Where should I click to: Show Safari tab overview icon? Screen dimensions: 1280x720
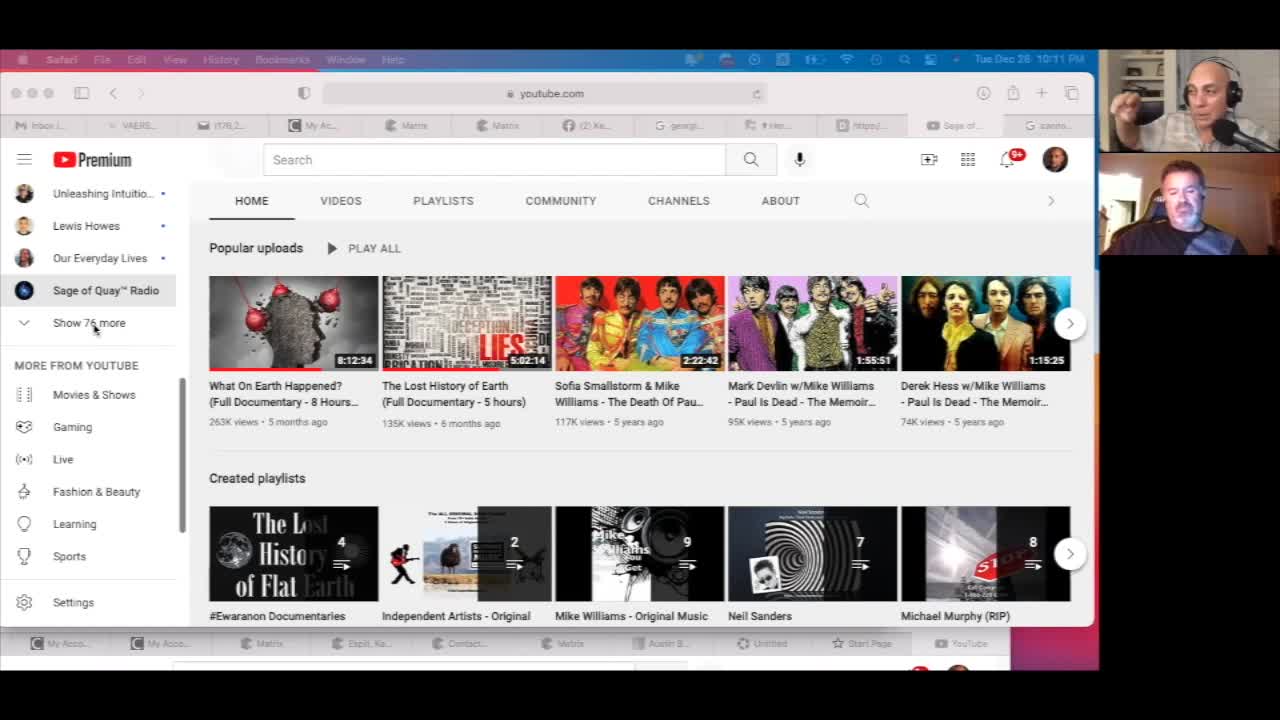tap(1072, 93)
